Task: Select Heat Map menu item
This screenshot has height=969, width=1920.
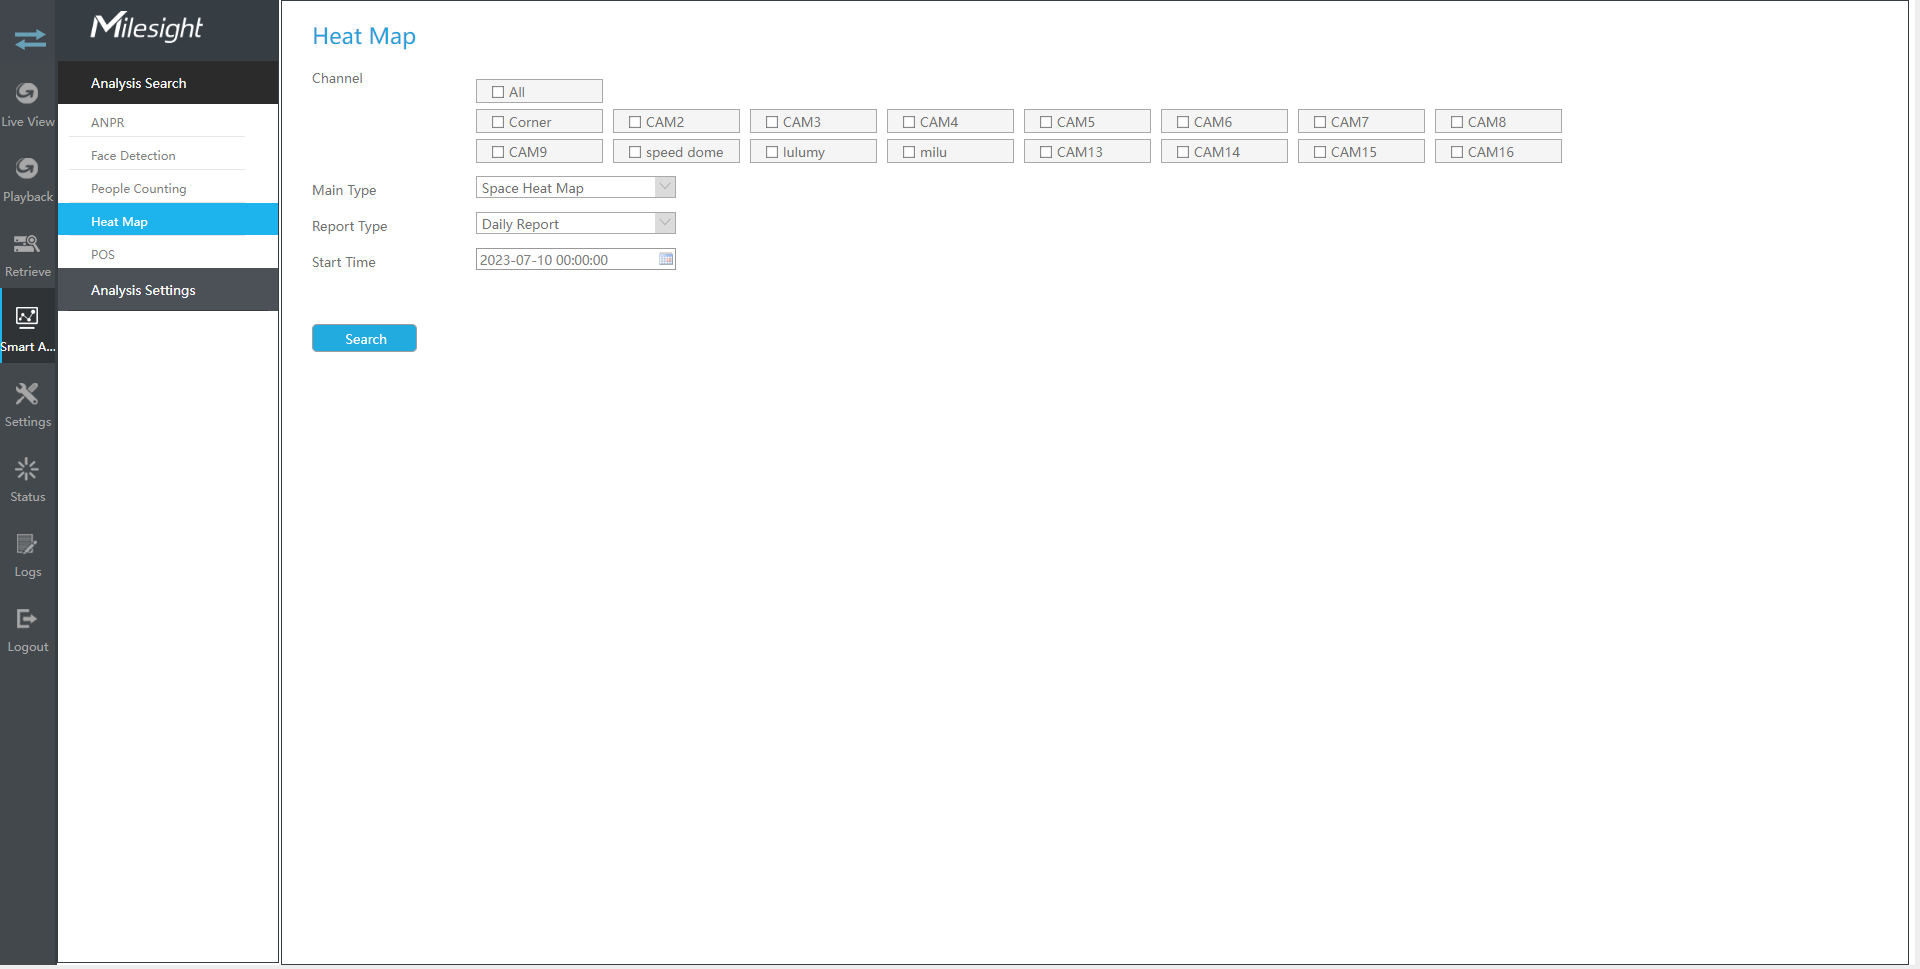Action: click(x=168, y=221)
